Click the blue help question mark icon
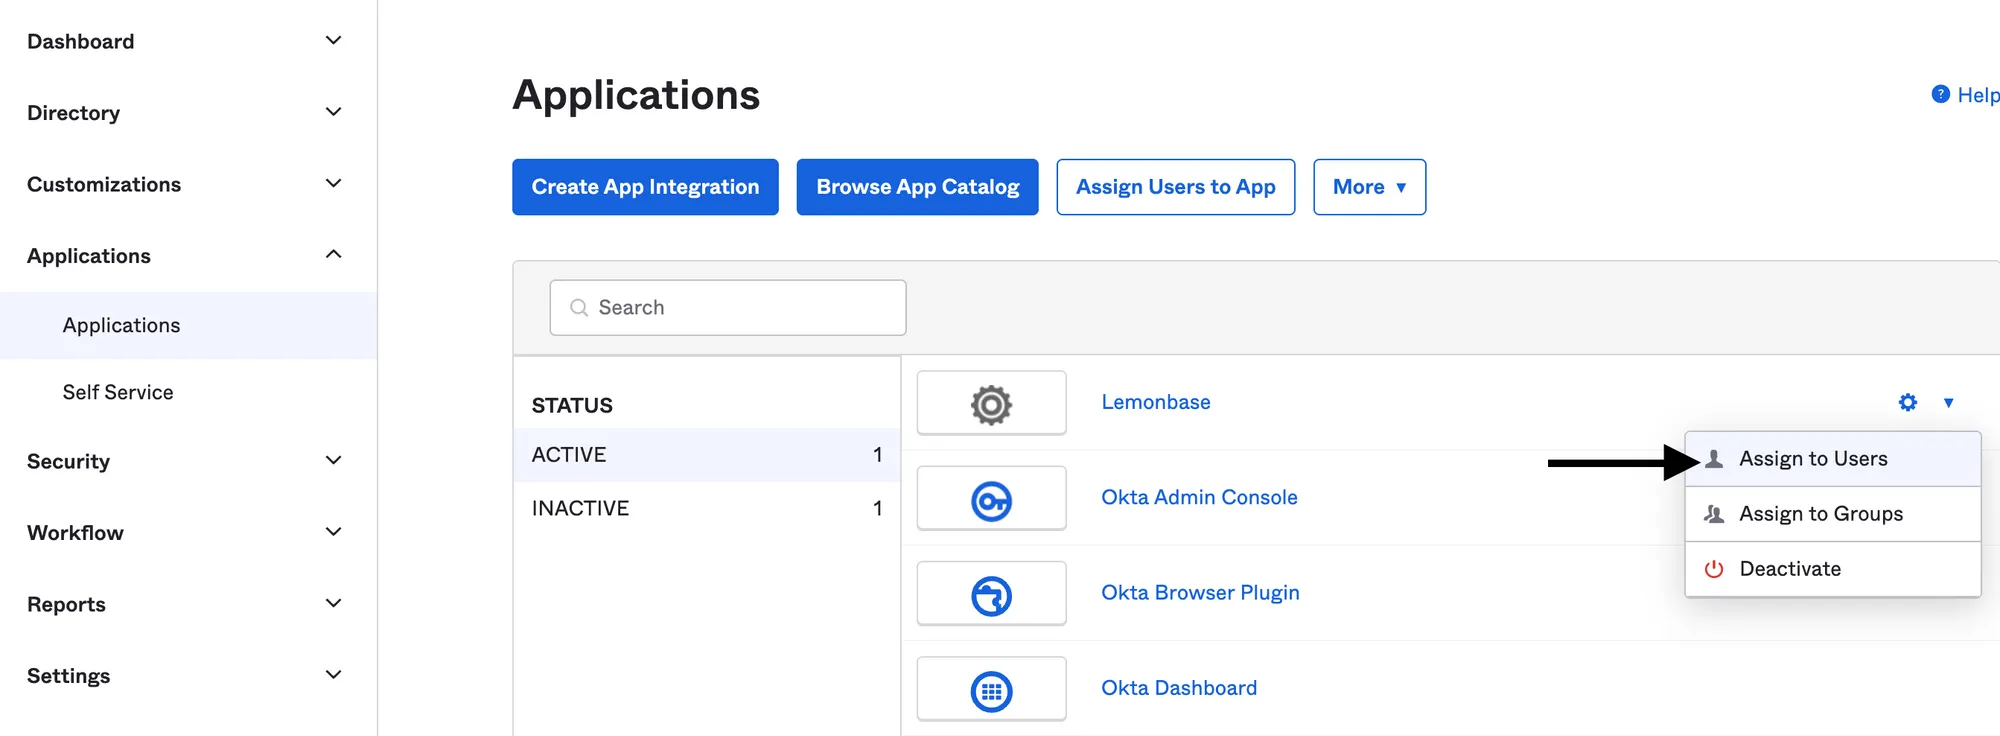Viewport: 2000px width, 736px height. point(1940,94)
